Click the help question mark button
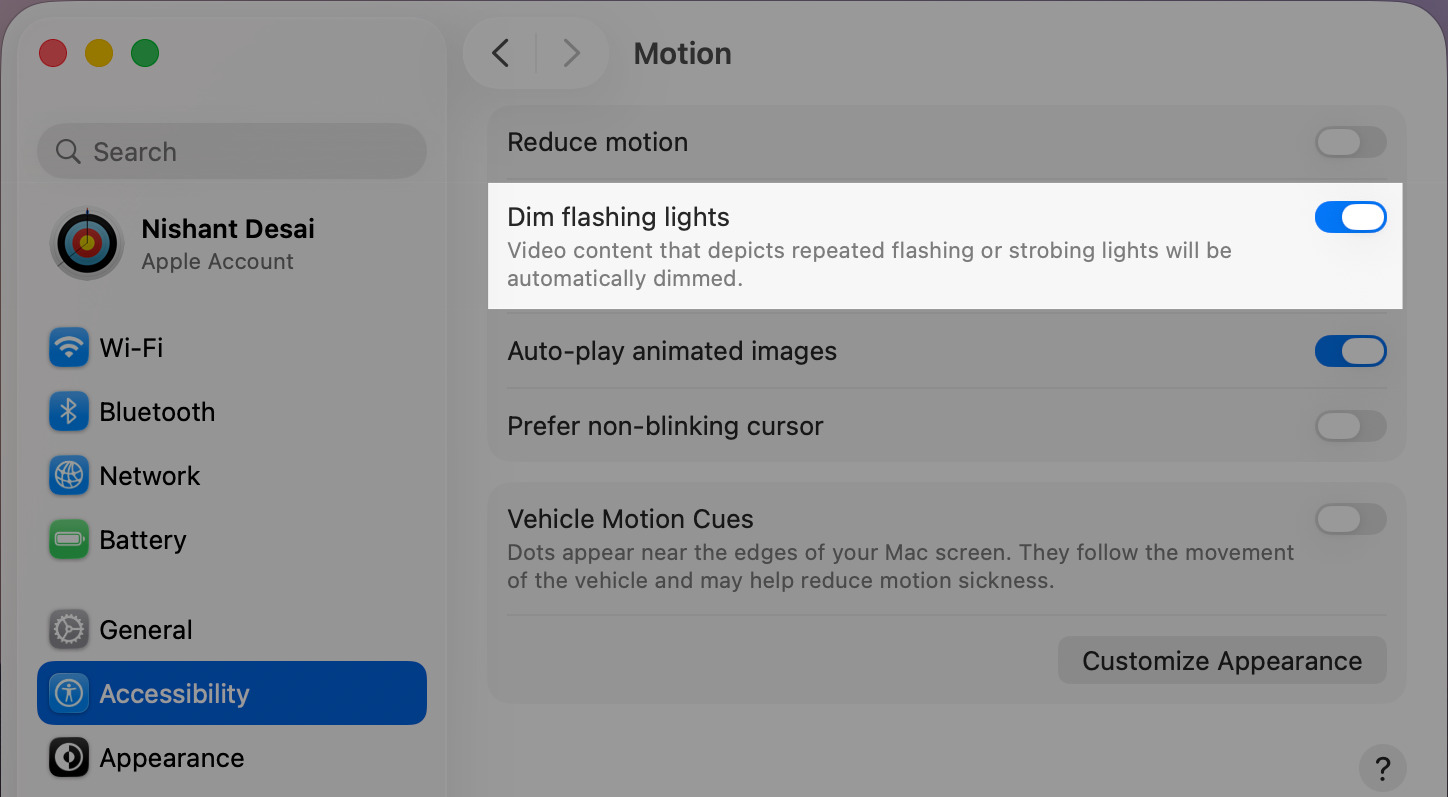 point(1383,768)
